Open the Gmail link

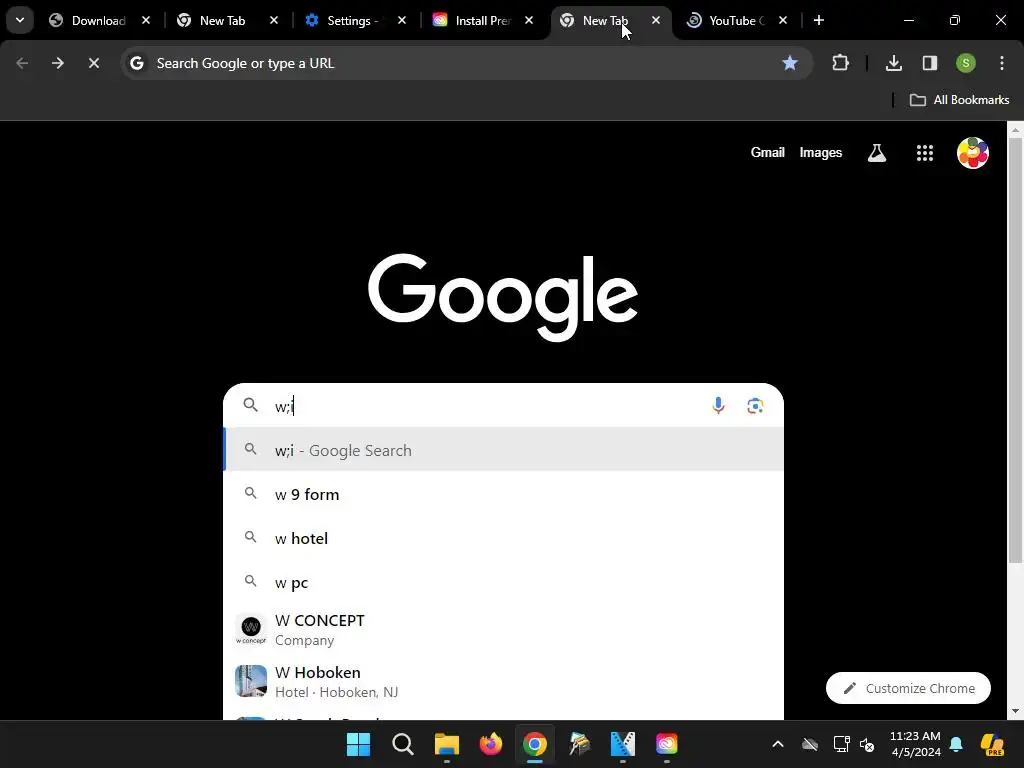[x=767, y=152]
